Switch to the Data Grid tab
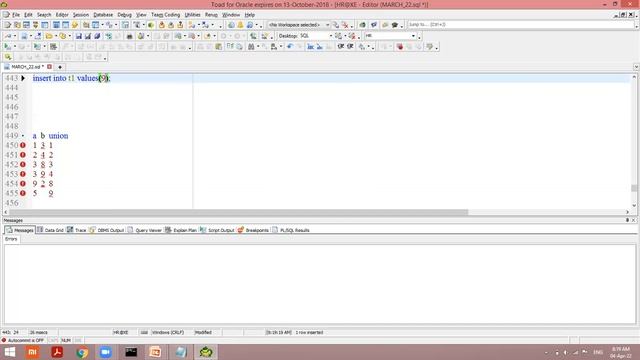The image size is (640, 360). click(51, 230)
